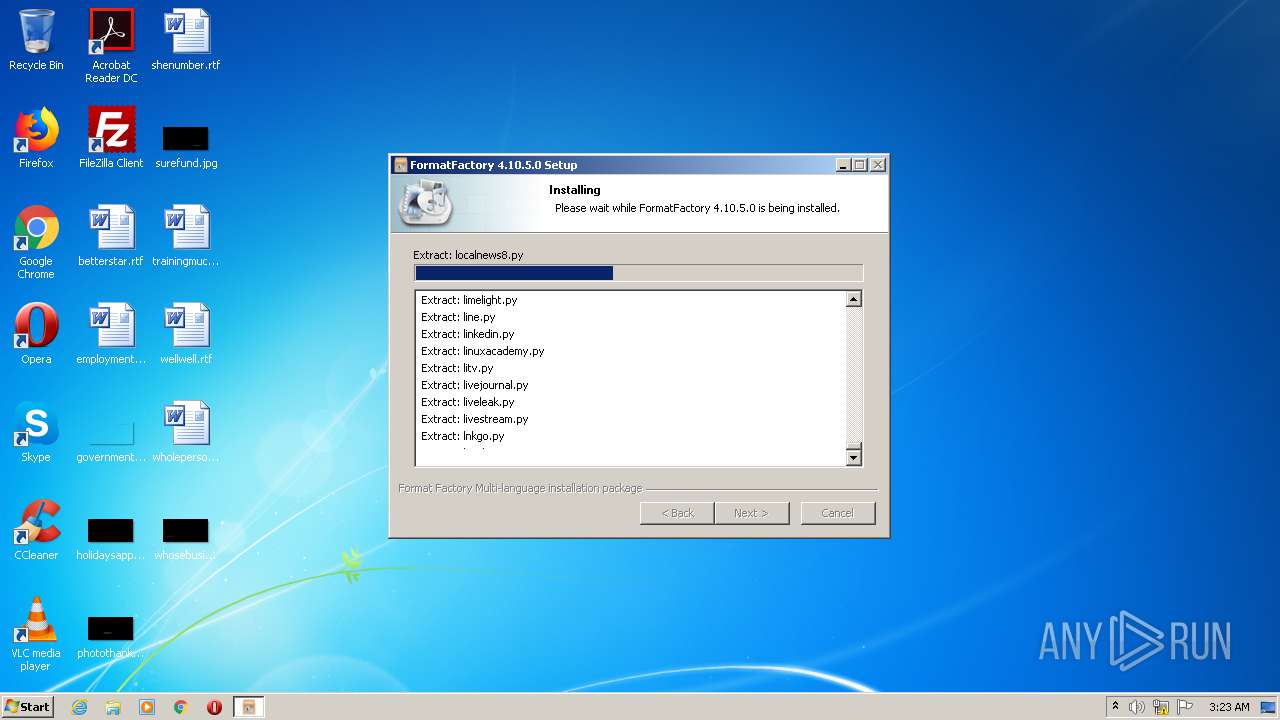
Task: Select photothank... file icon
Action: pyautogui.click(x=111, y=636)
